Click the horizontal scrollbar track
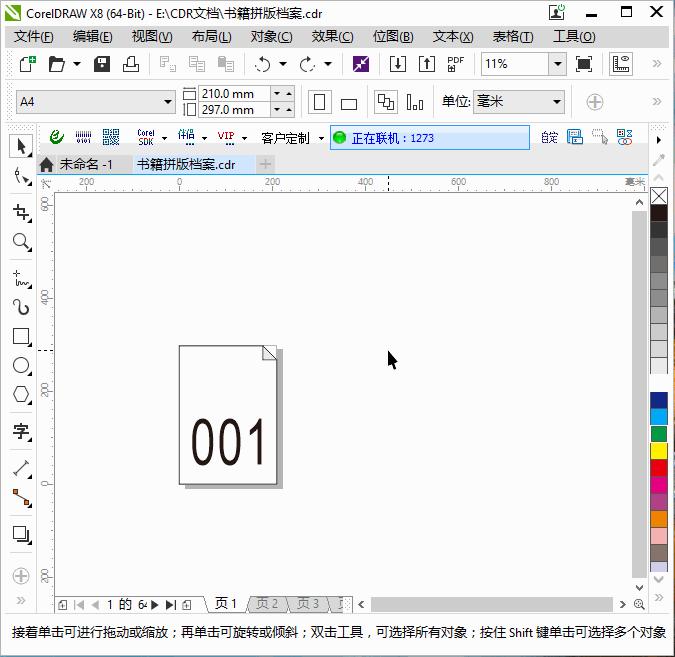This screenshot has width=675, height=657. pos(492,604)
